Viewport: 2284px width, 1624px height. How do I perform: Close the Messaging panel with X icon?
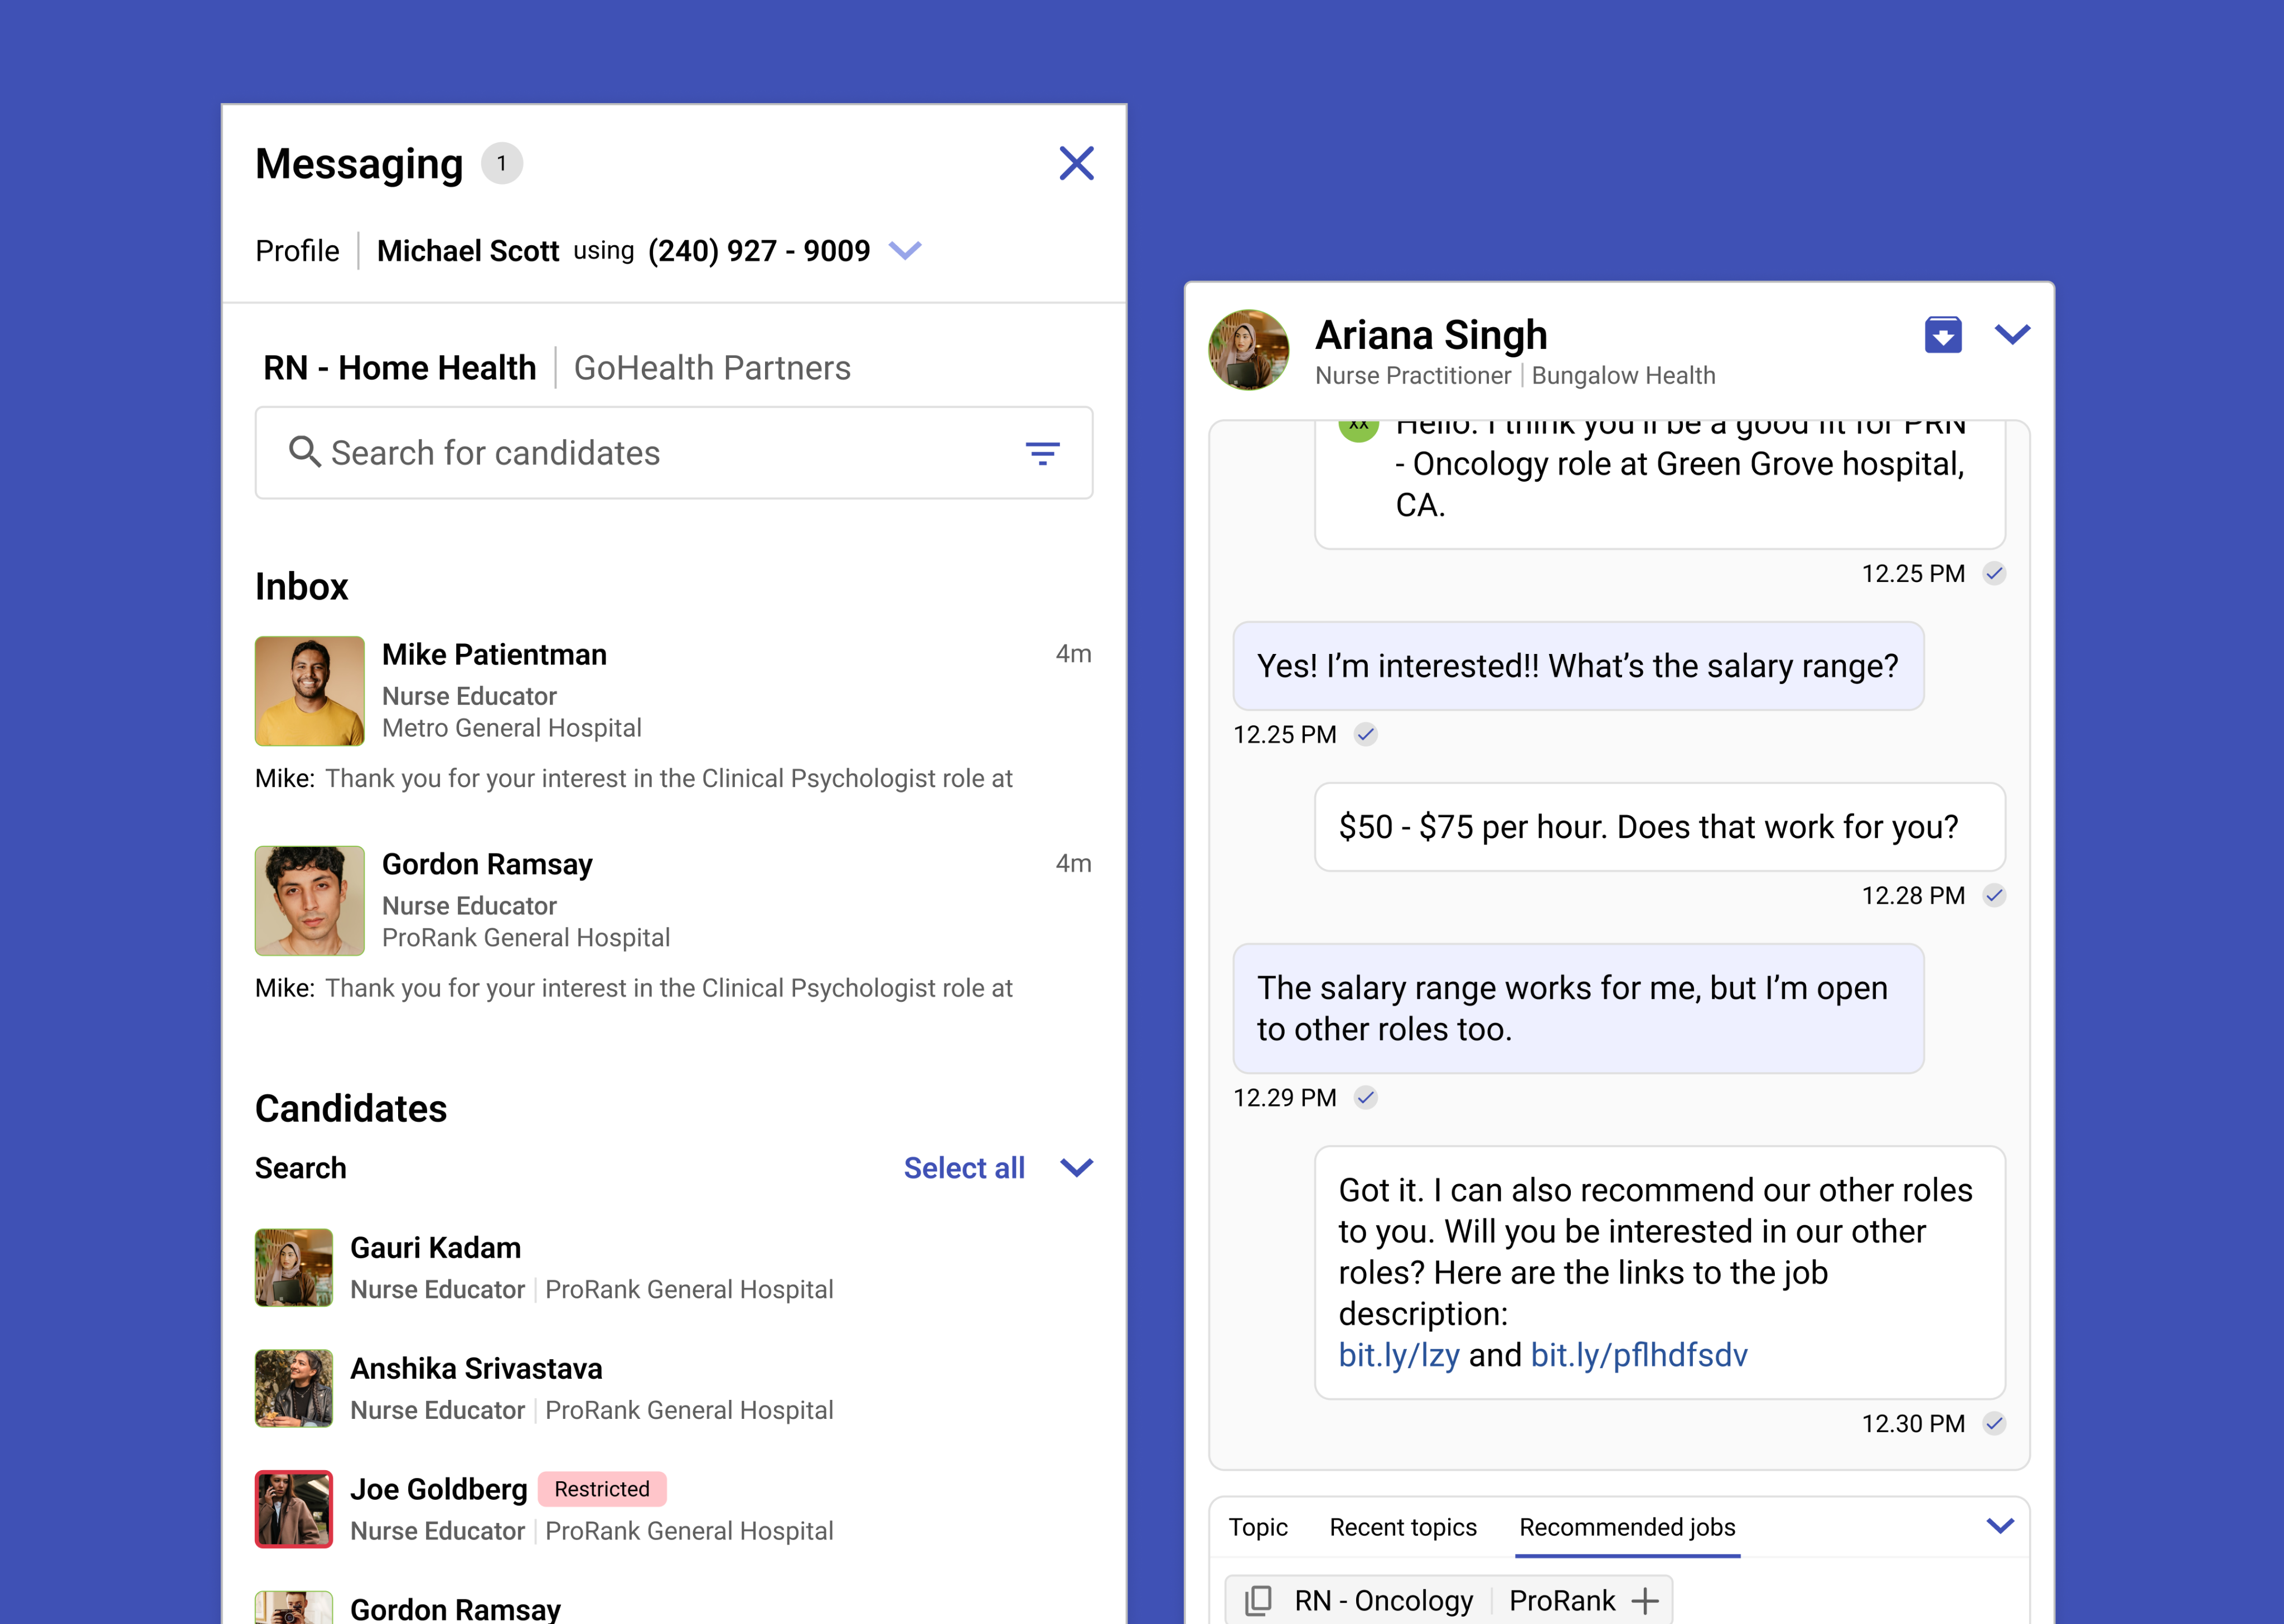[x=1076, y=163]
